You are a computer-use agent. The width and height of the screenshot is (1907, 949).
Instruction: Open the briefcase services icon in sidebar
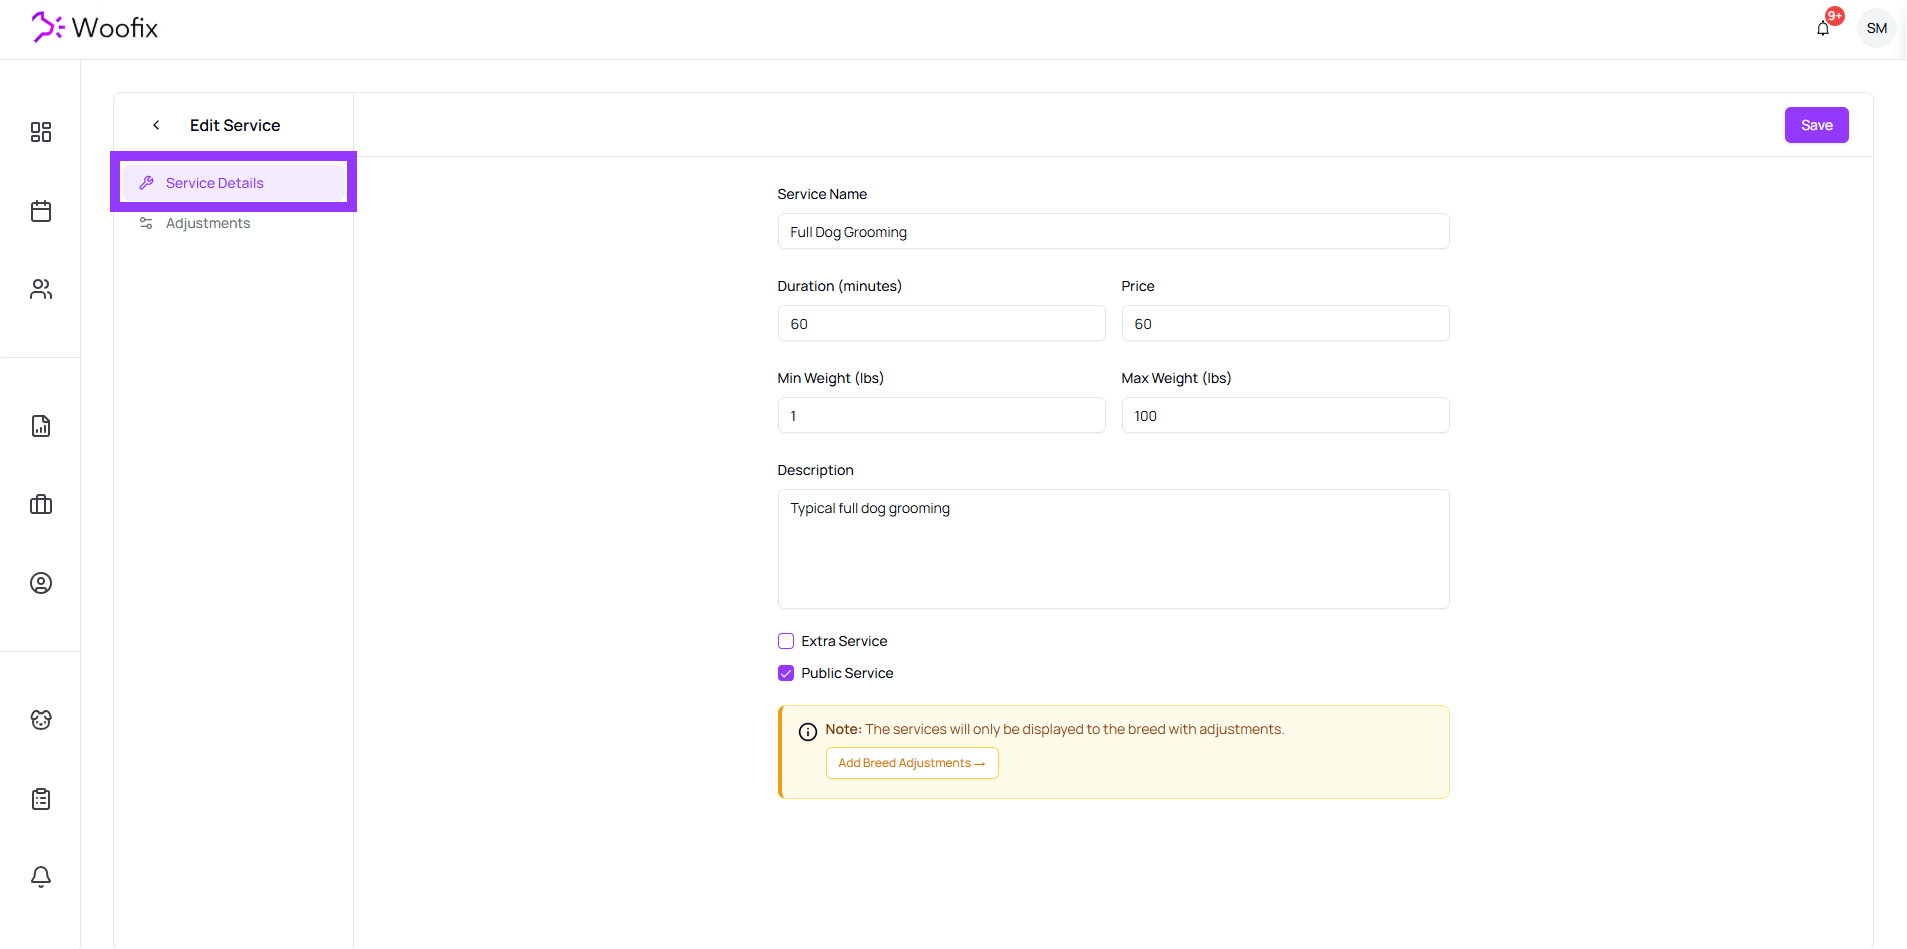(41, 504)
